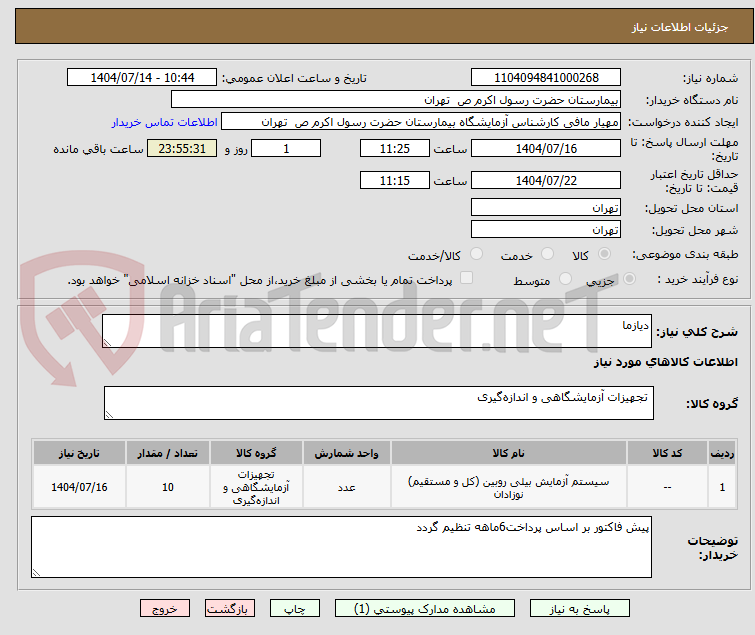Click the remaining time 23:55:31 field

tap(182, 148)
